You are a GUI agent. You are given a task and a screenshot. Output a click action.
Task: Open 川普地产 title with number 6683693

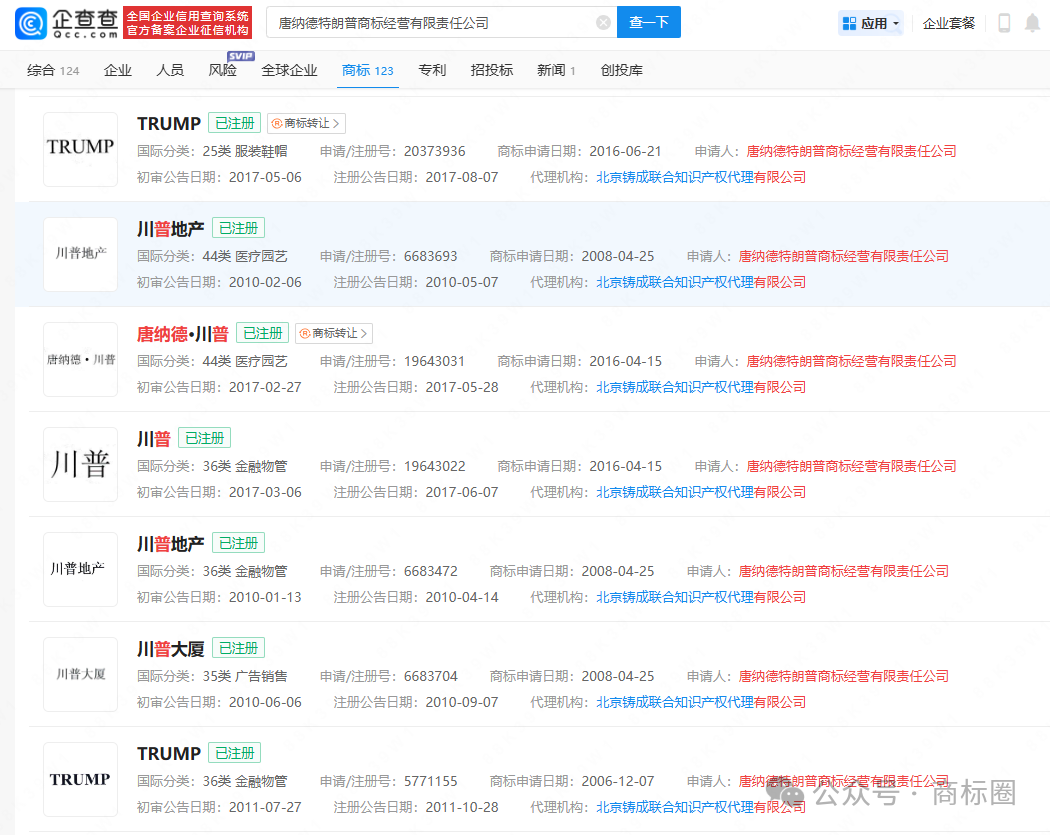170,229
